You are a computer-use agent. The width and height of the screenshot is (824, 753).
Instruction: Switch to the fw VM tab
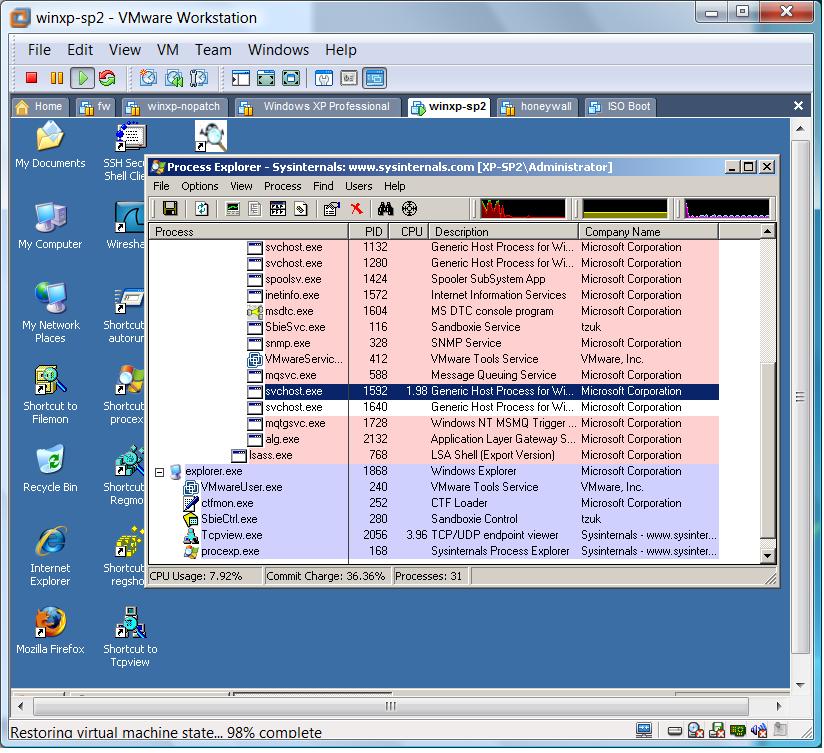click(x=96, y=107)
